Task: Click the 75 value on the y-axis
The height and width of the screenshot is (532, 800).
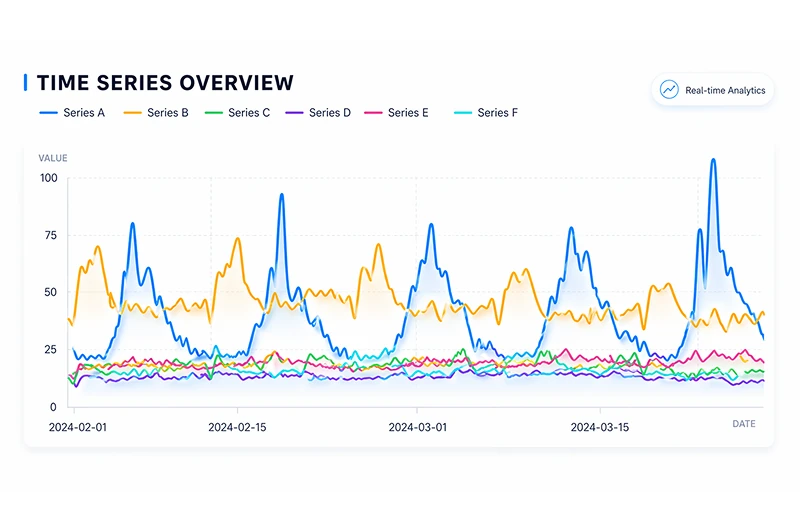Action: [x=51, y=235]
